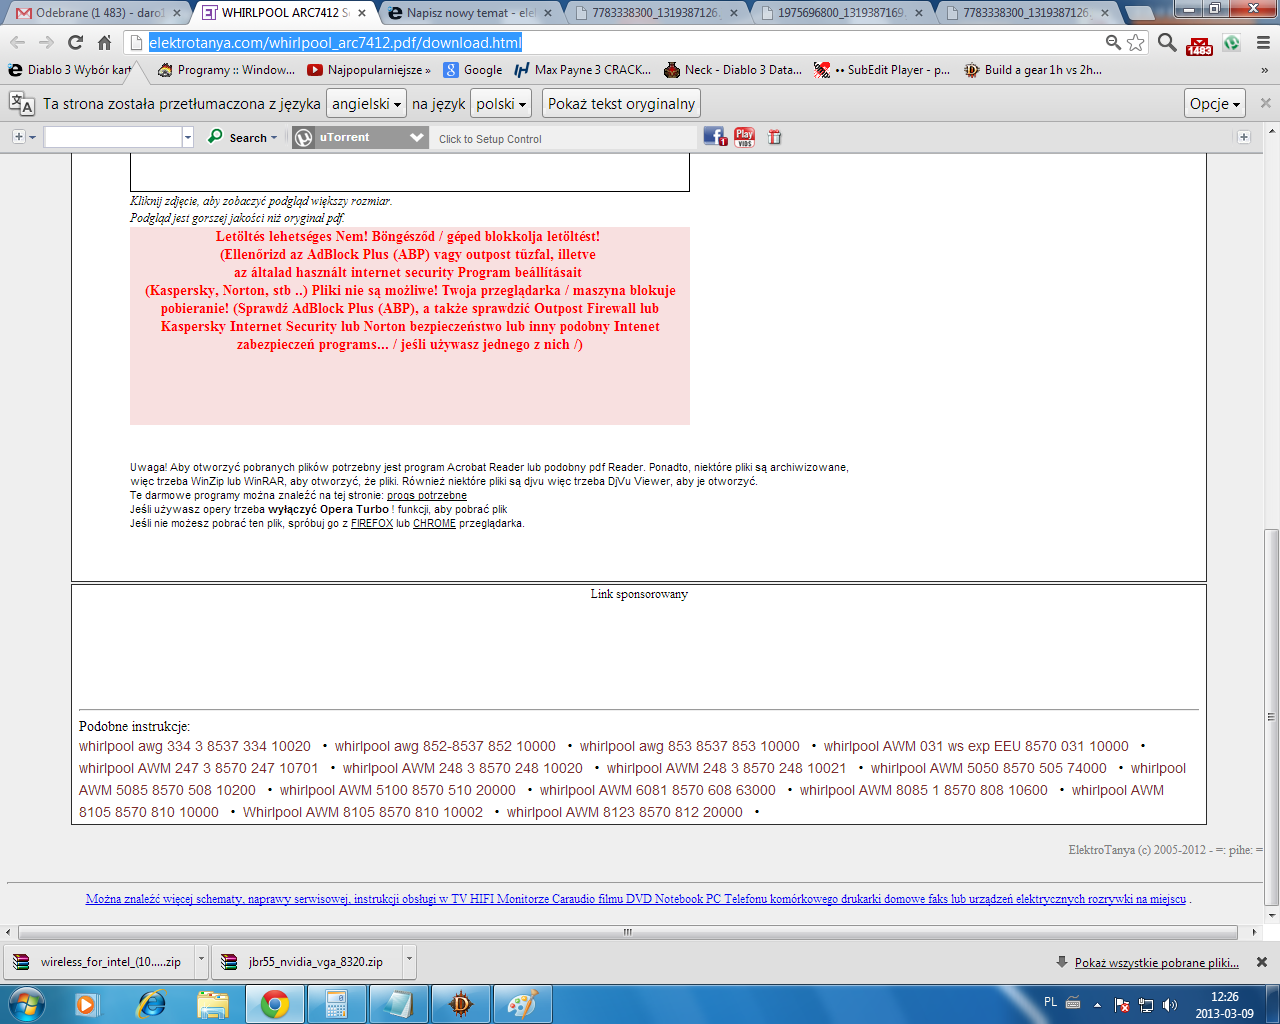Show hidden system tray icons
Viewport: 1280px width, 1024px height.
pos(1097,1005)
